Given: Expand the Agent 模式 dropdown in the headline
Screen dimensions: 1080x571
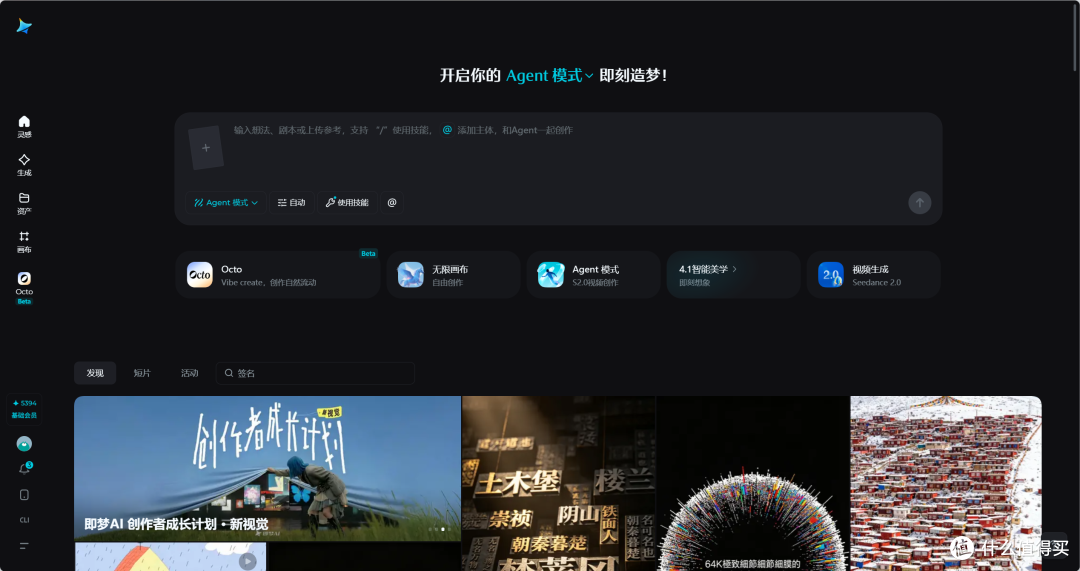Looking at the screenshot, I should 550,76.
